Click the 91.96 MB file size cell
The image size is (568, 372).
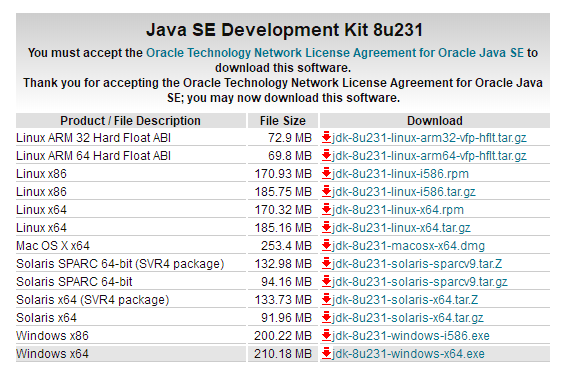click(283, 318)
